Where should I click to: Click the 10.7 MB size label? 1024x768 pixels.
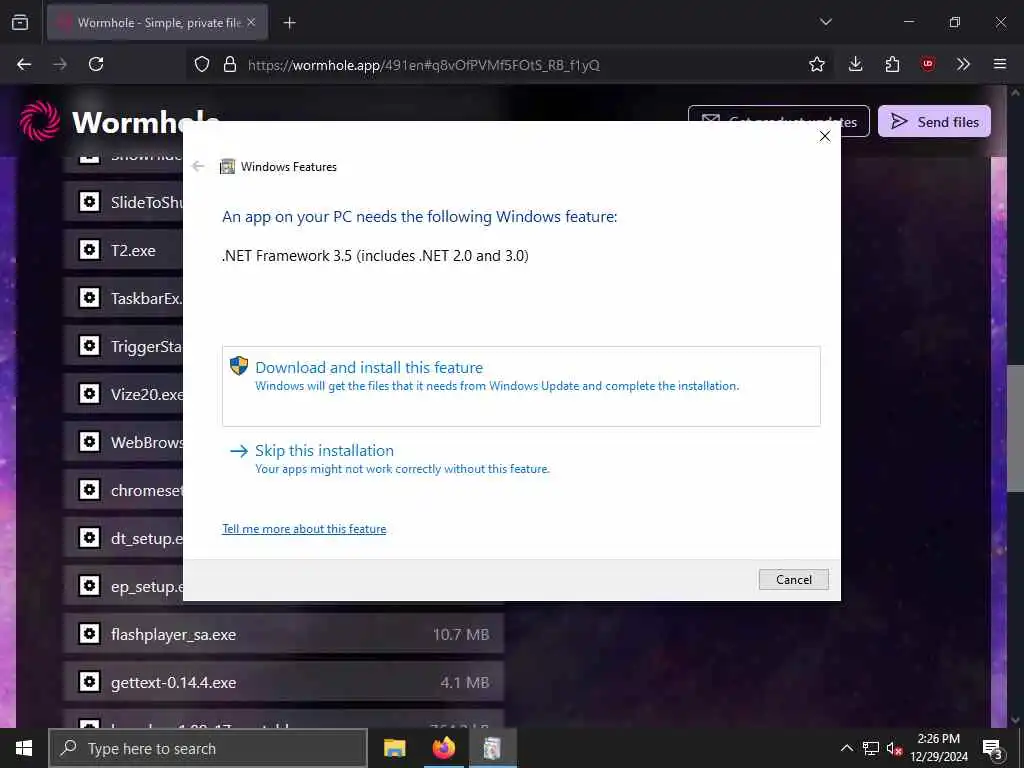click(461, 634)
